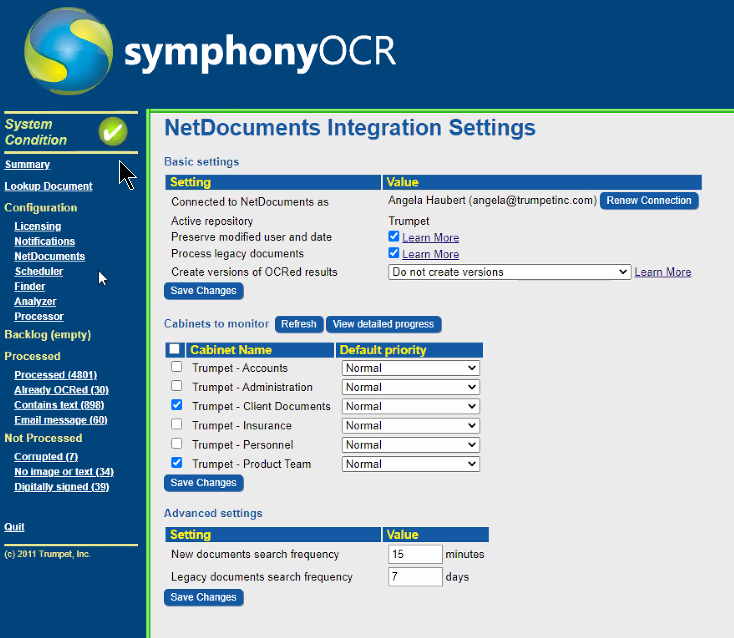Open priority dropdown for Trumpet - Administration

click(411, 387)
